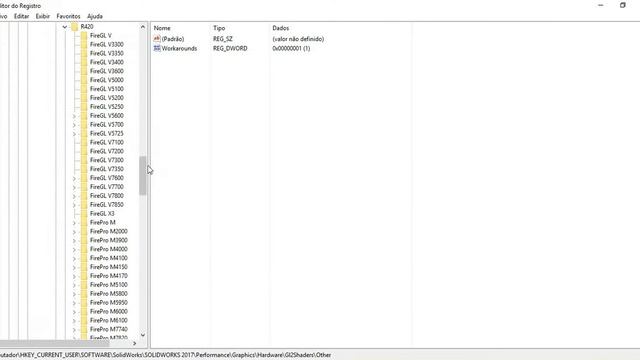Click the FireGL V7350 folder icon

pos(84,169)
